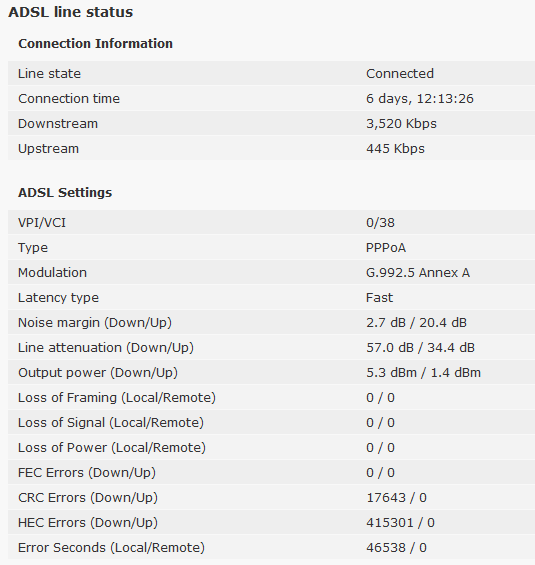Click the G.992.5 Annex A modulation value
Screen dimensions: 535x565
pyautogui.click(x=418, y=273)
